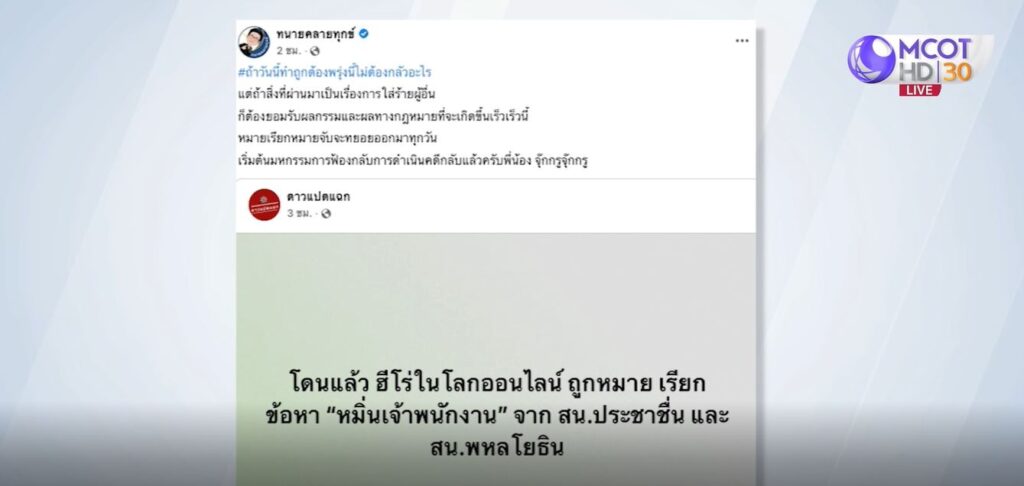Click the globe privacy icon beside 2 ชม.

click(x=315, y=51)
